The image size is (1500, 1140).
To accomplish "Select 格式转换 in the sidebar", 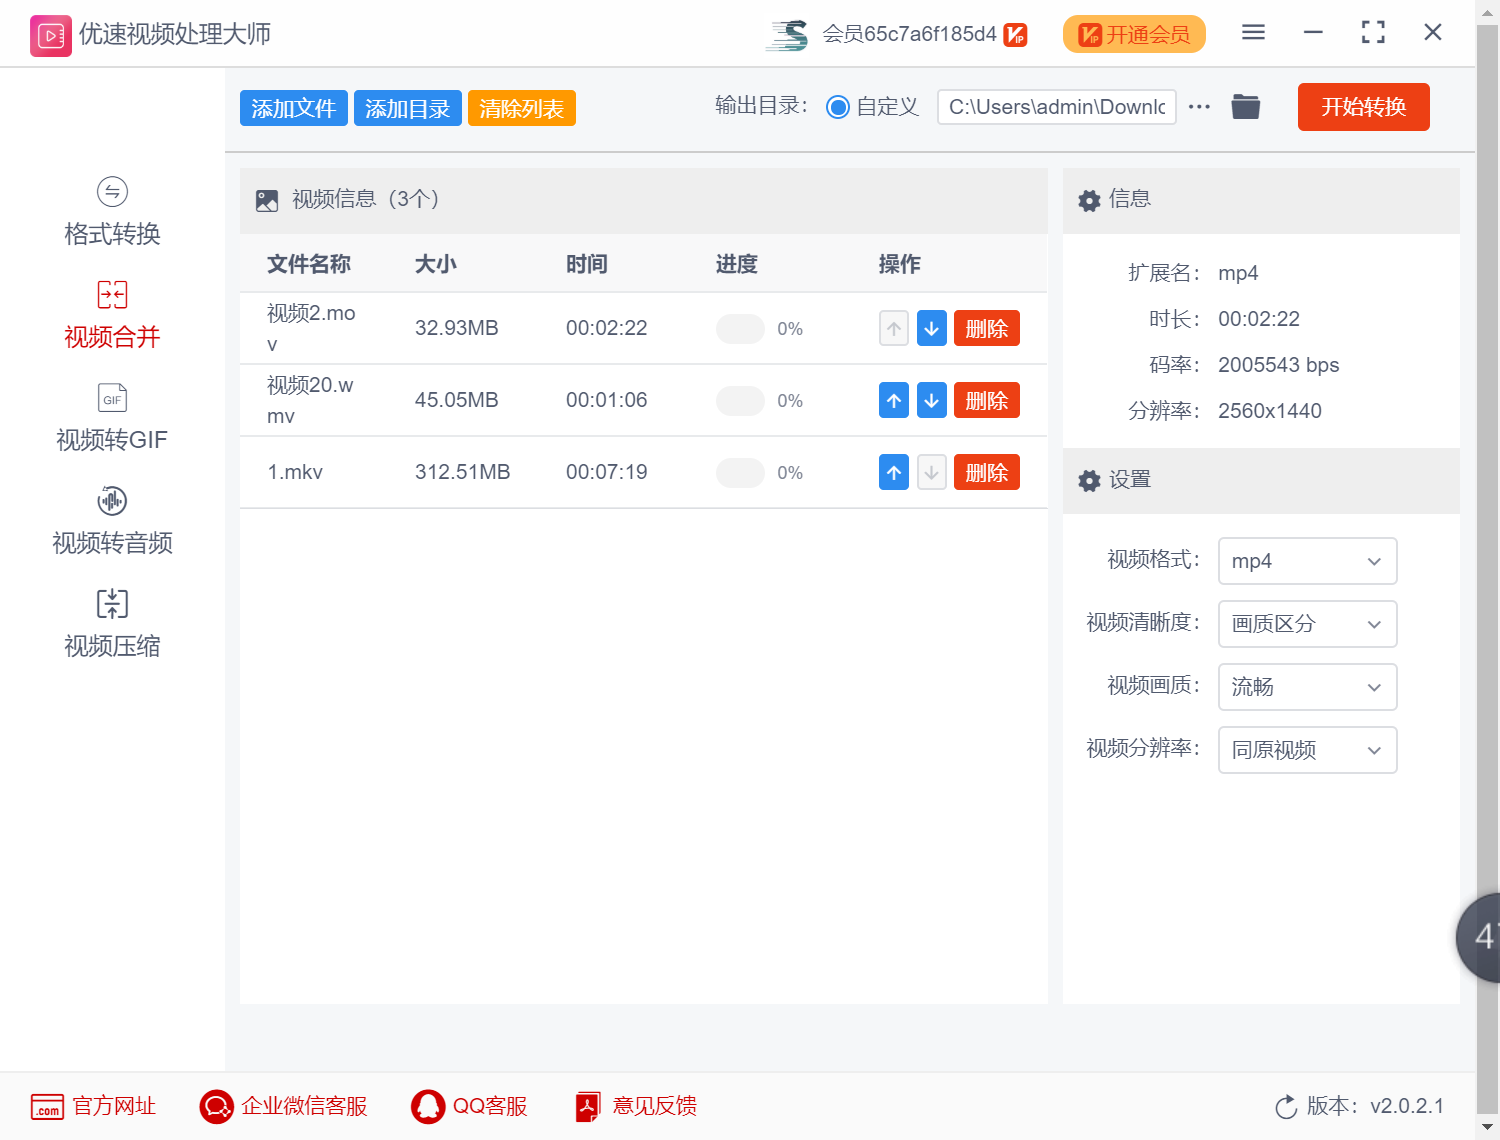I will tap(112, 212).
